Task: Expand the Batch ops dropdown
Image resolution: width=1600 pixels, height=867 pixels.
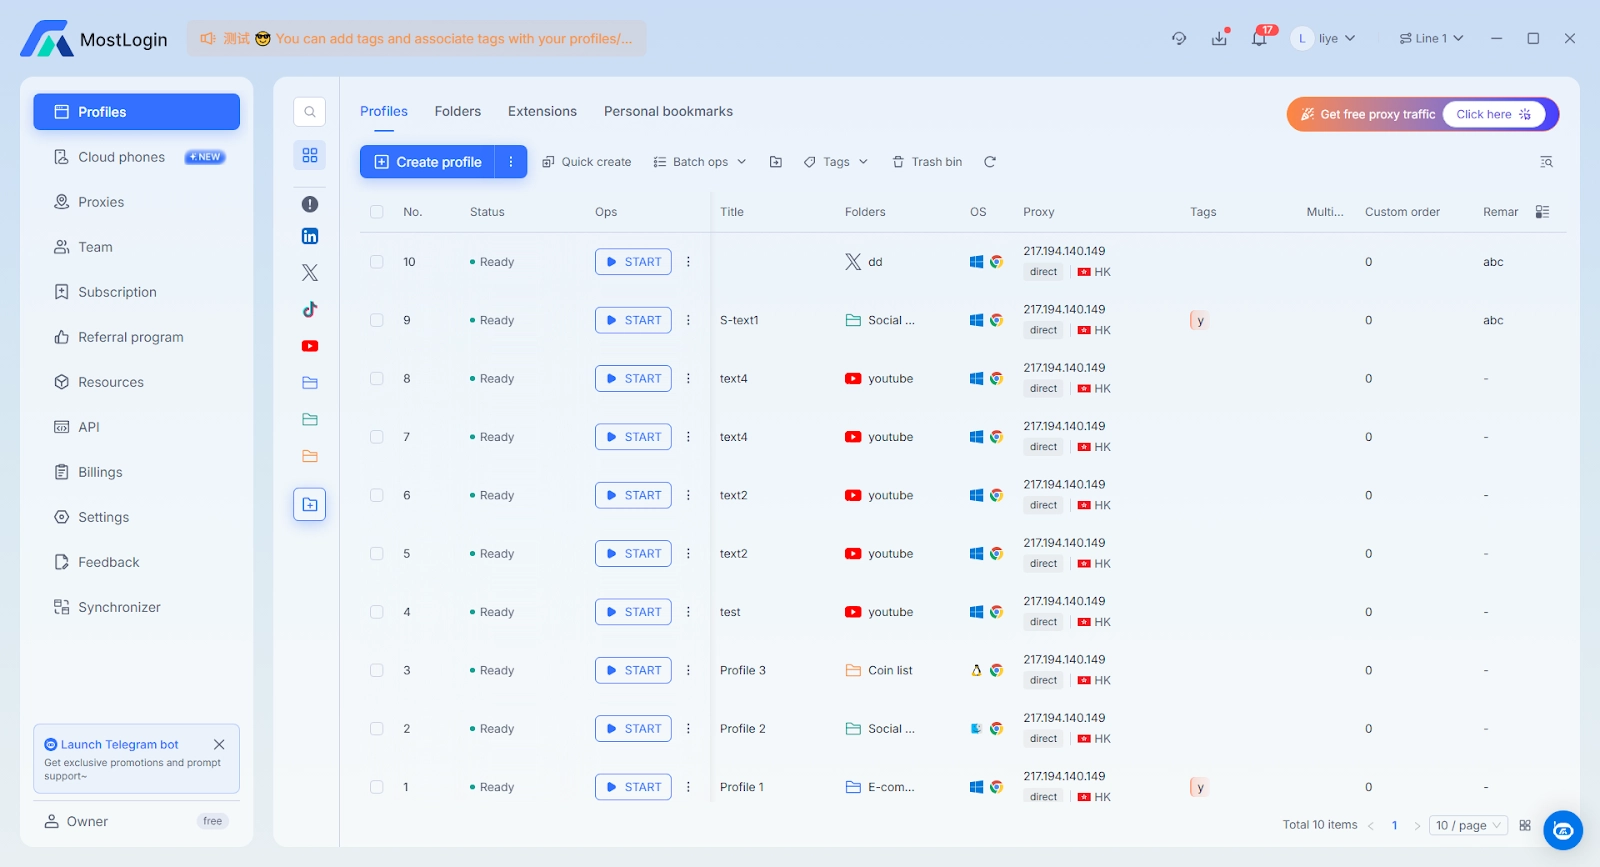Action: click(x=700, y=162)
